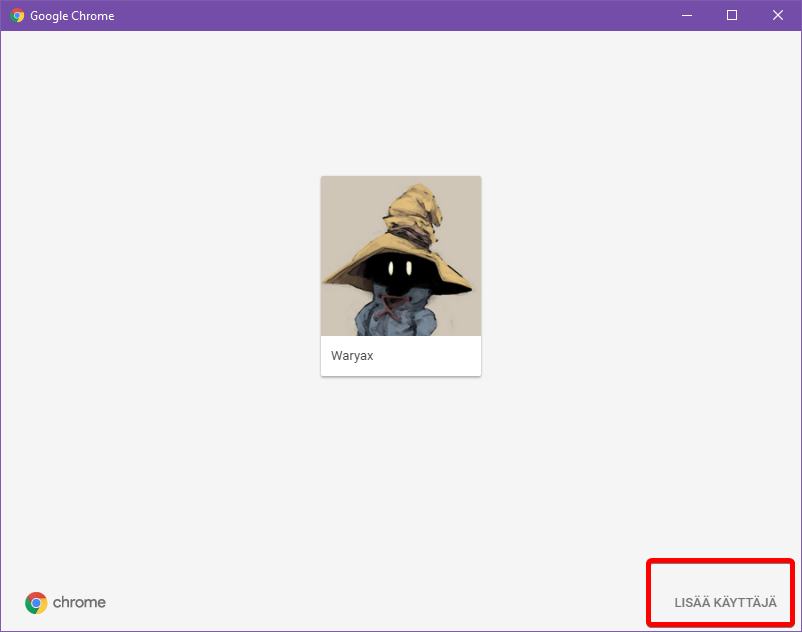Minimize the Google Chrome window
Viewport: 802px width, 632px height.
coord(686,15)
